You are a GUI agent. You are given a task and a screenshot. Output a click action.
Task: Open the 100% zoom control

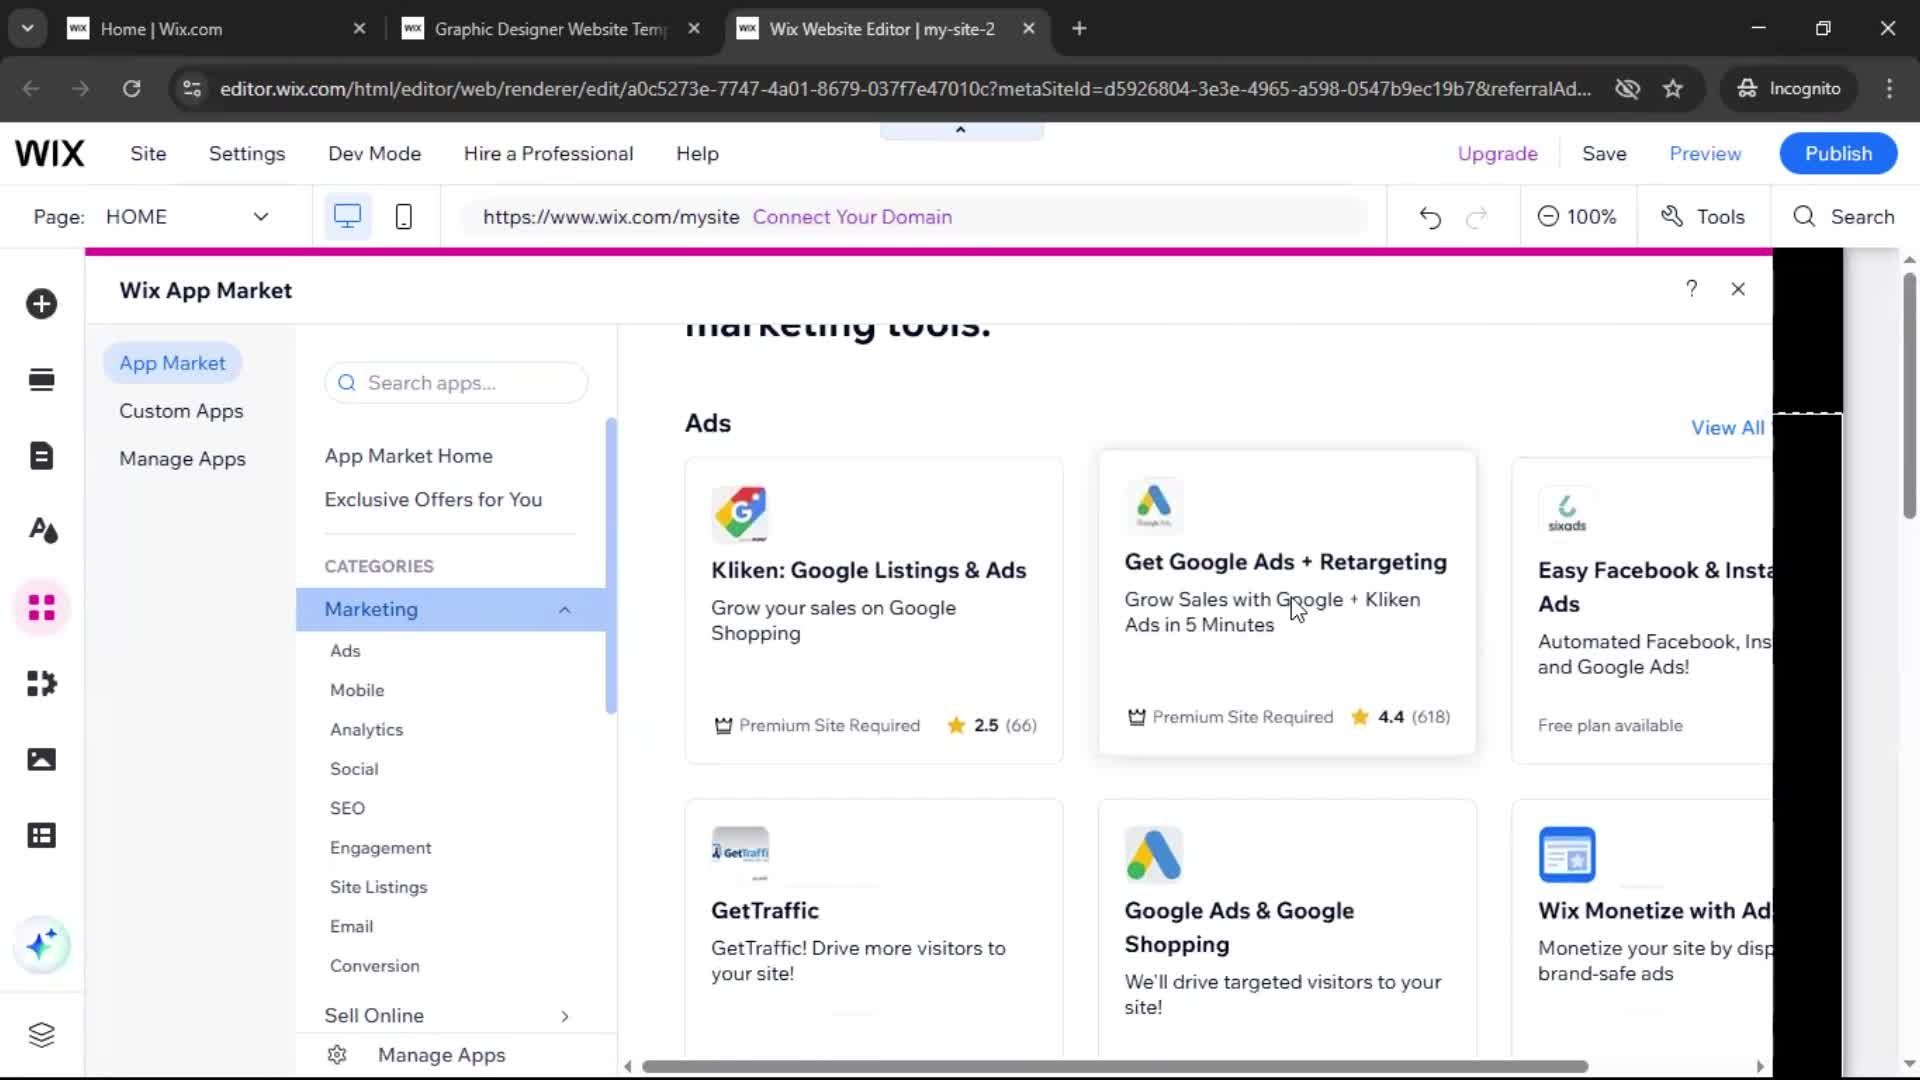(x=1577, y=217)
